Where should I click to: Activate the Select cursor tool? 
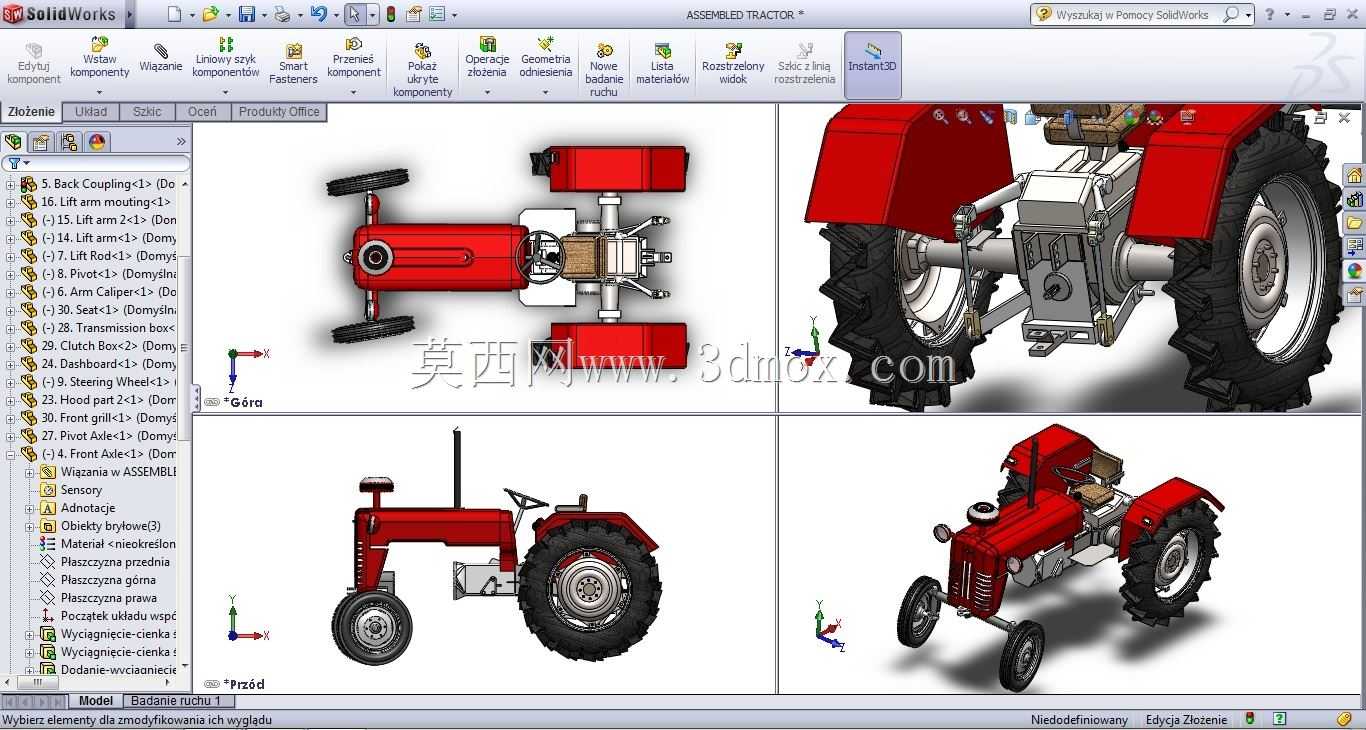point(354,14)
